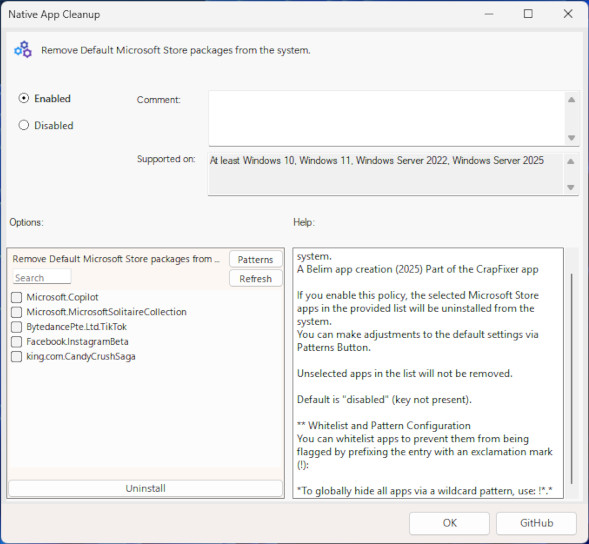Minimize the Native App Cleanup window
This screenshot has height=544, width=589.
click(489, 14)
